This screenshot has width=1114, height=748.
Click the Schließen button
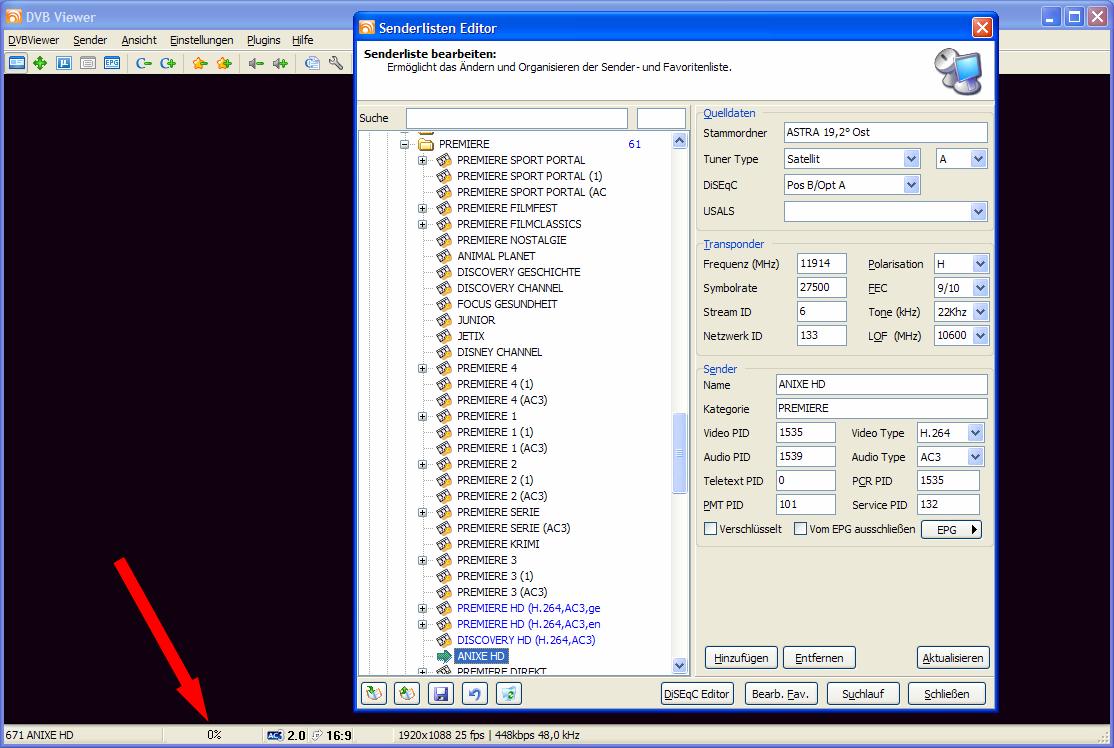947,693
